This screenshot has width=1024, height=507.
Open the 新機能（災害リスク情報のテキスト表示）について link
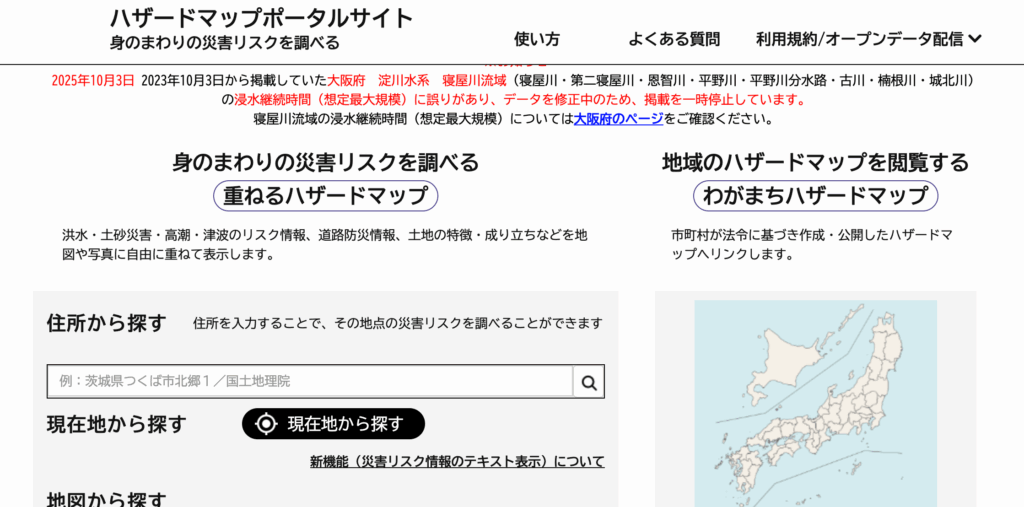[457, 461]
